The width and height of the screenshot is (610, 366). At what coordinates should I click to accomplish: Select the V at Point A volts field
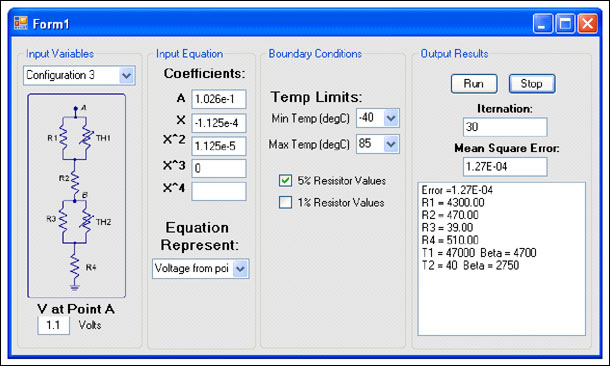[54, 325]
